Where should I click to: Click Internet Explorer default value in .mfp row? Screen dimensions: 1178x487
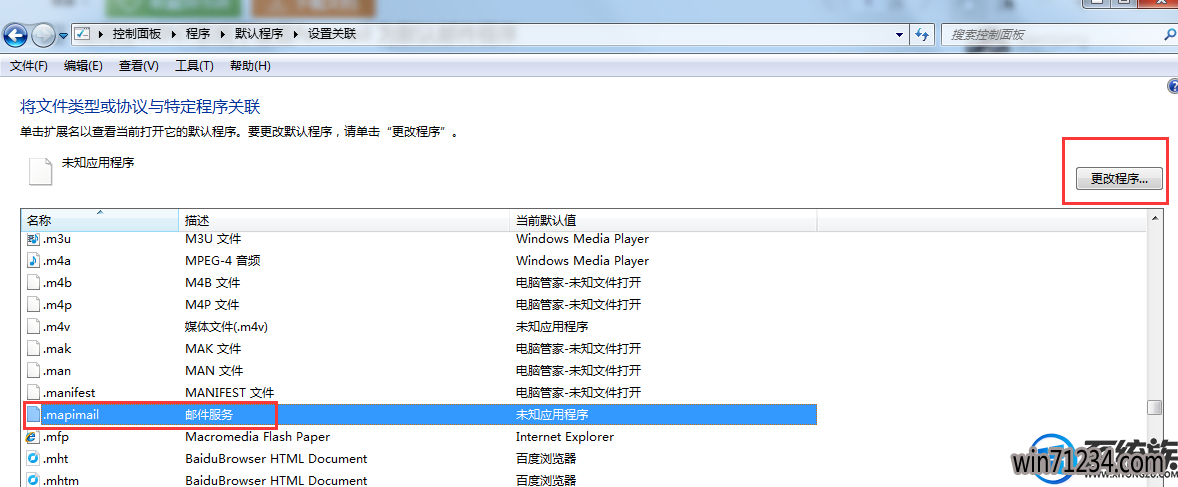pyautogui.click(x=565, y=437)
